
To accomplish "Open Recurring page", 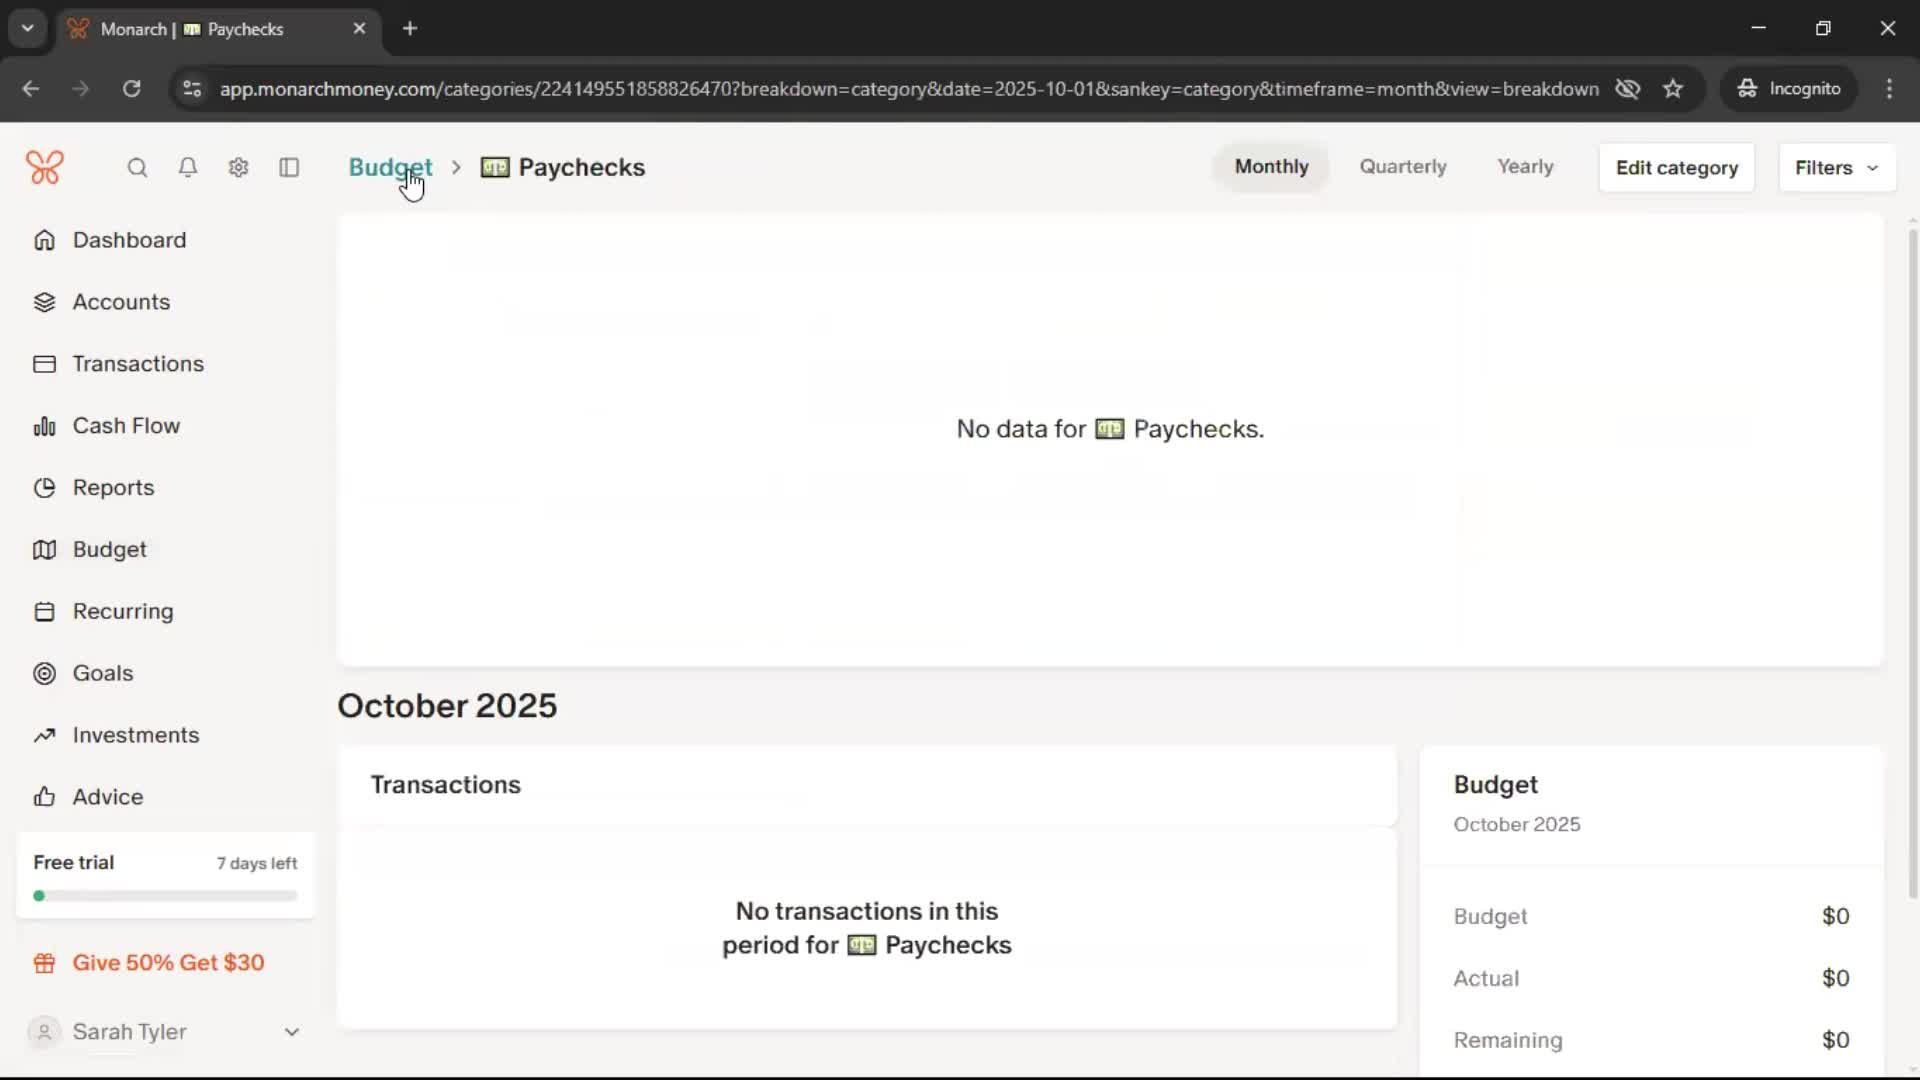I will click(x=122, y=611).
